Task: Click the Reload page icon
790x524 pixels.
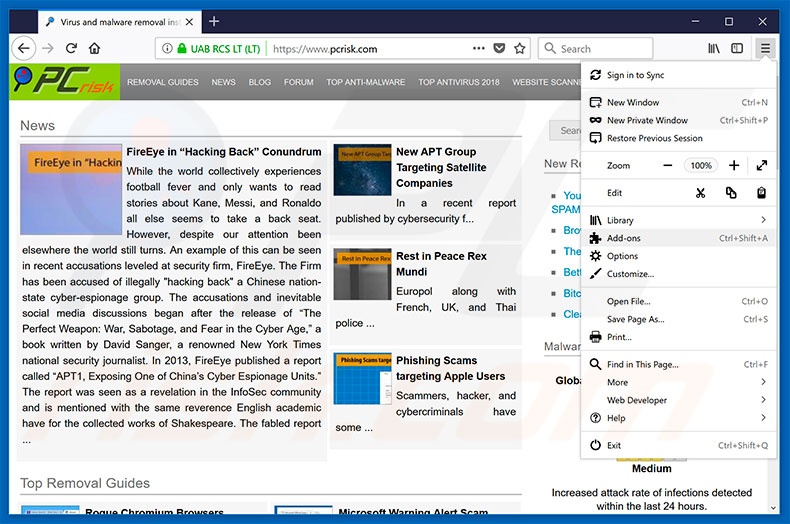Action: click(71, 48)
